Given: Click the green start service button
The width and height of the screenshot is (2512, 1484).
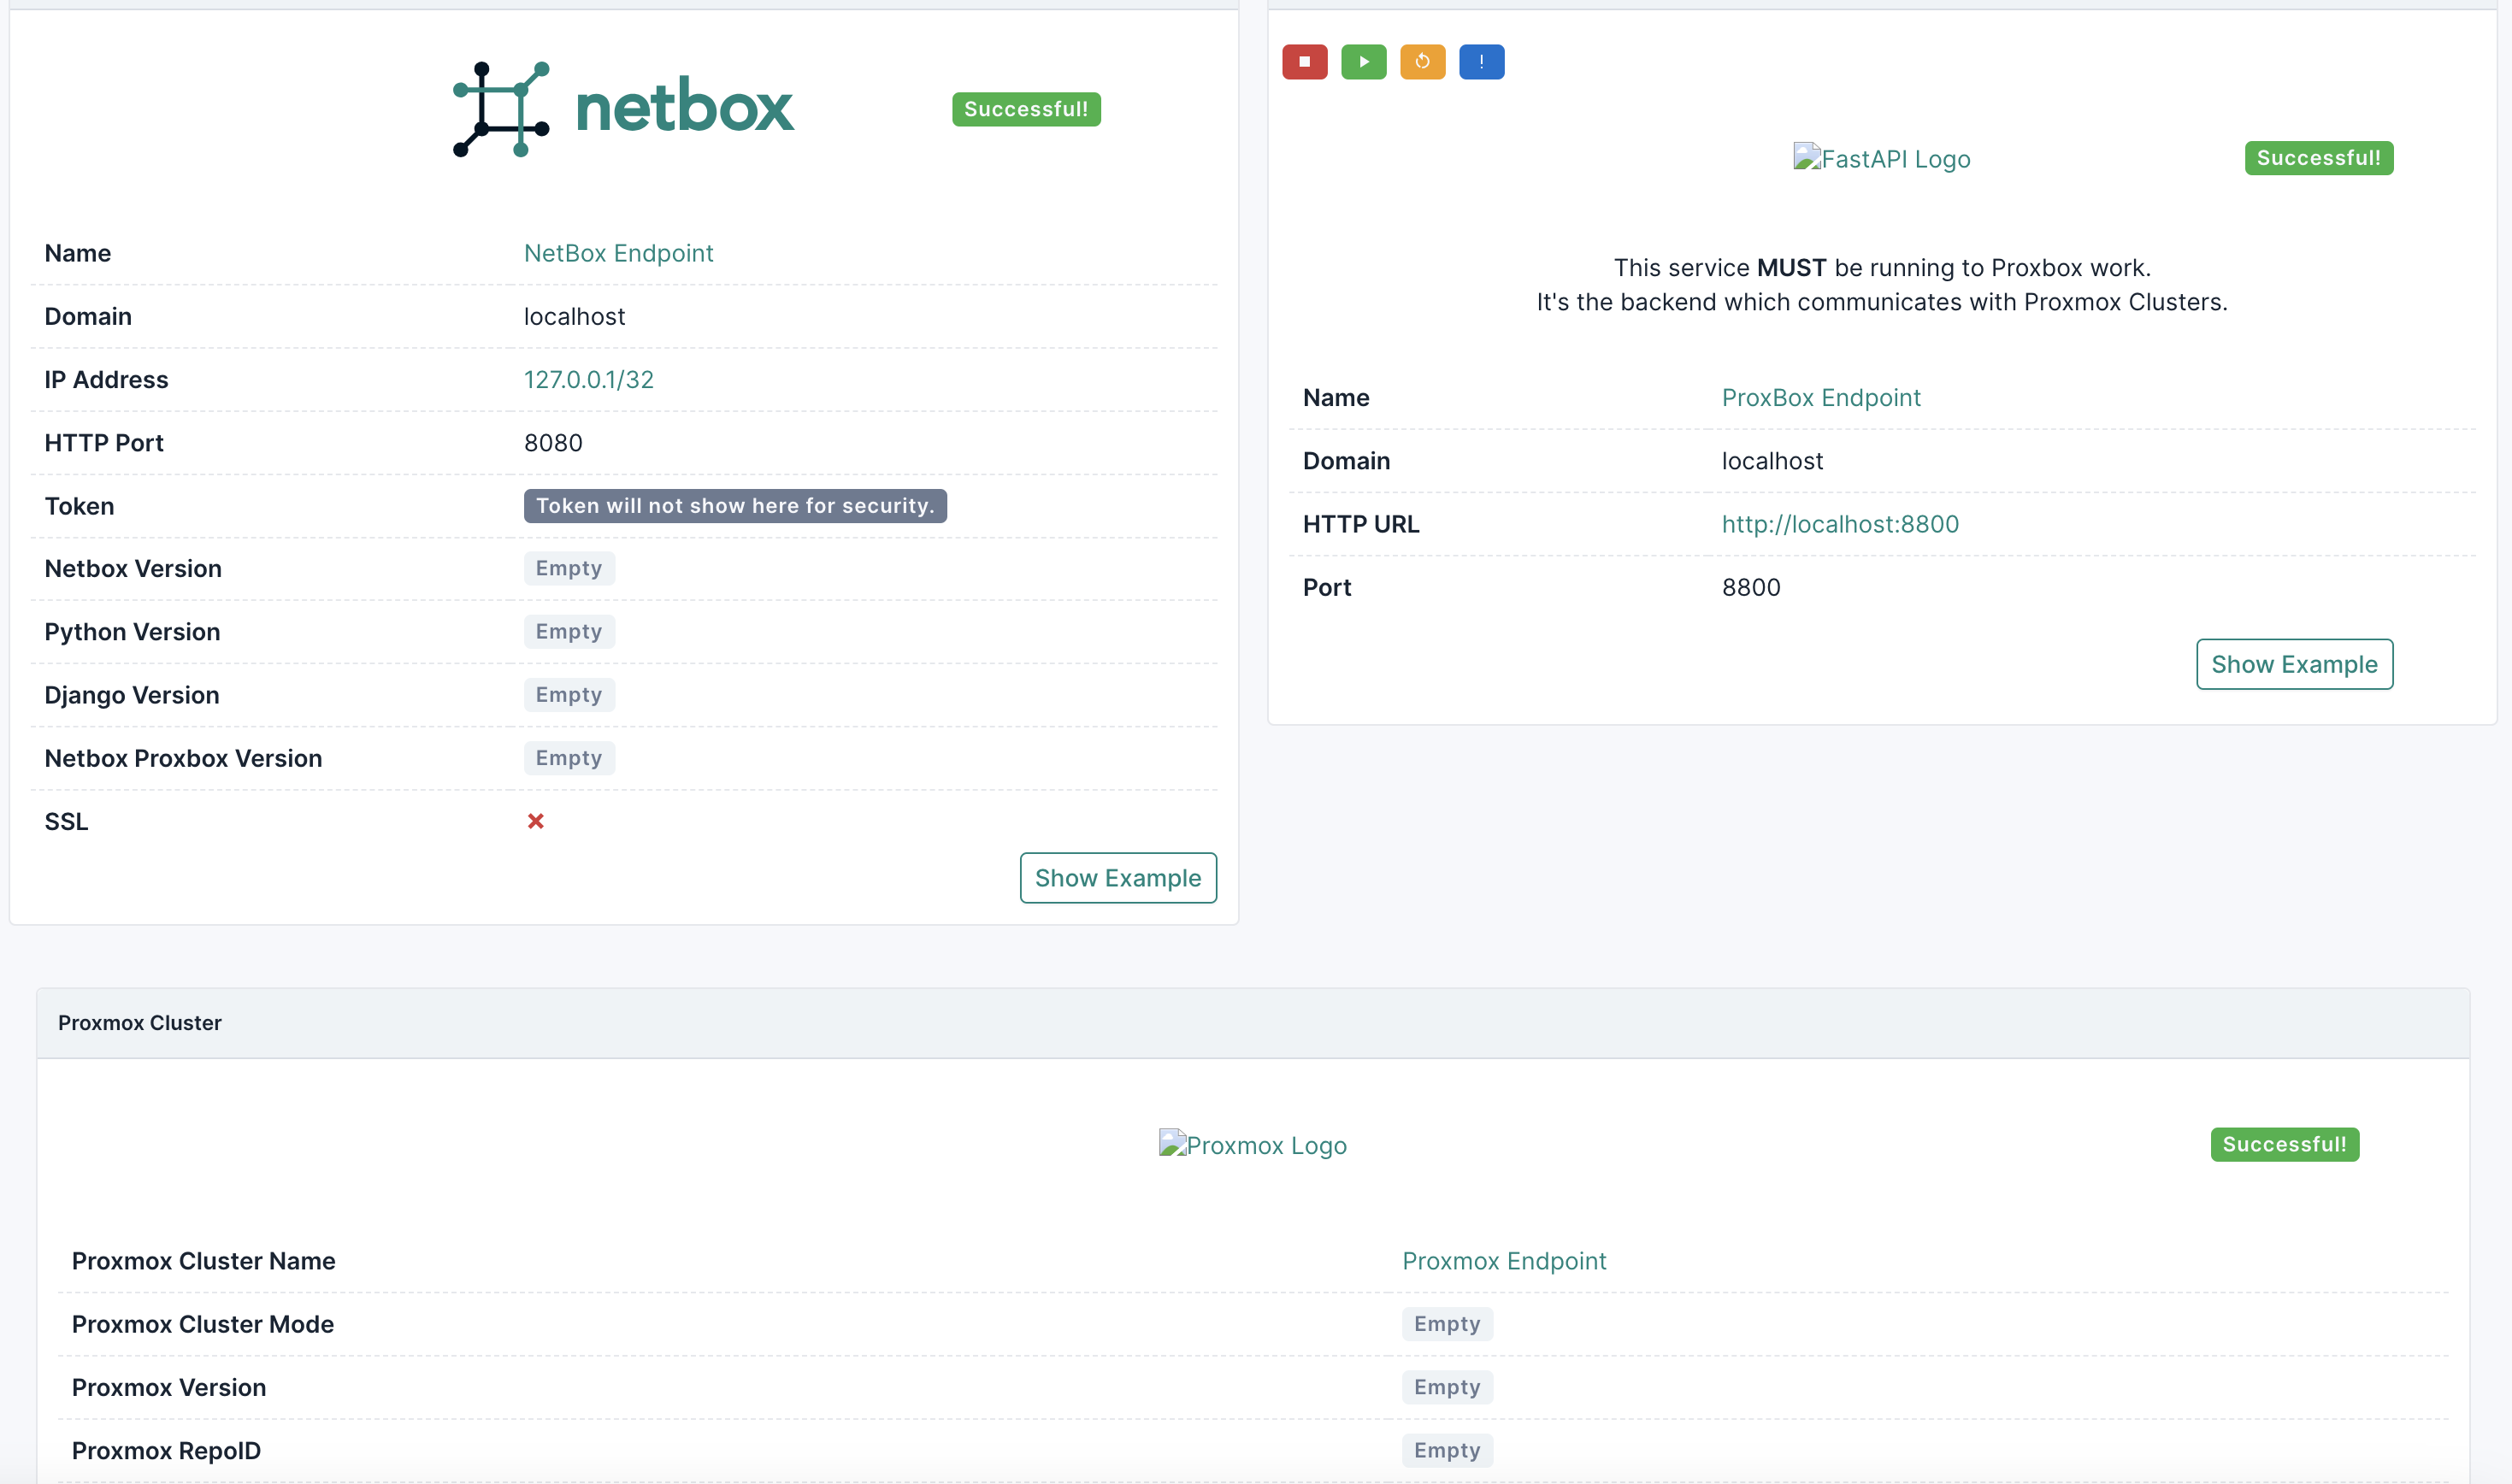Looking at the screenshot, I should point(1363,62).
